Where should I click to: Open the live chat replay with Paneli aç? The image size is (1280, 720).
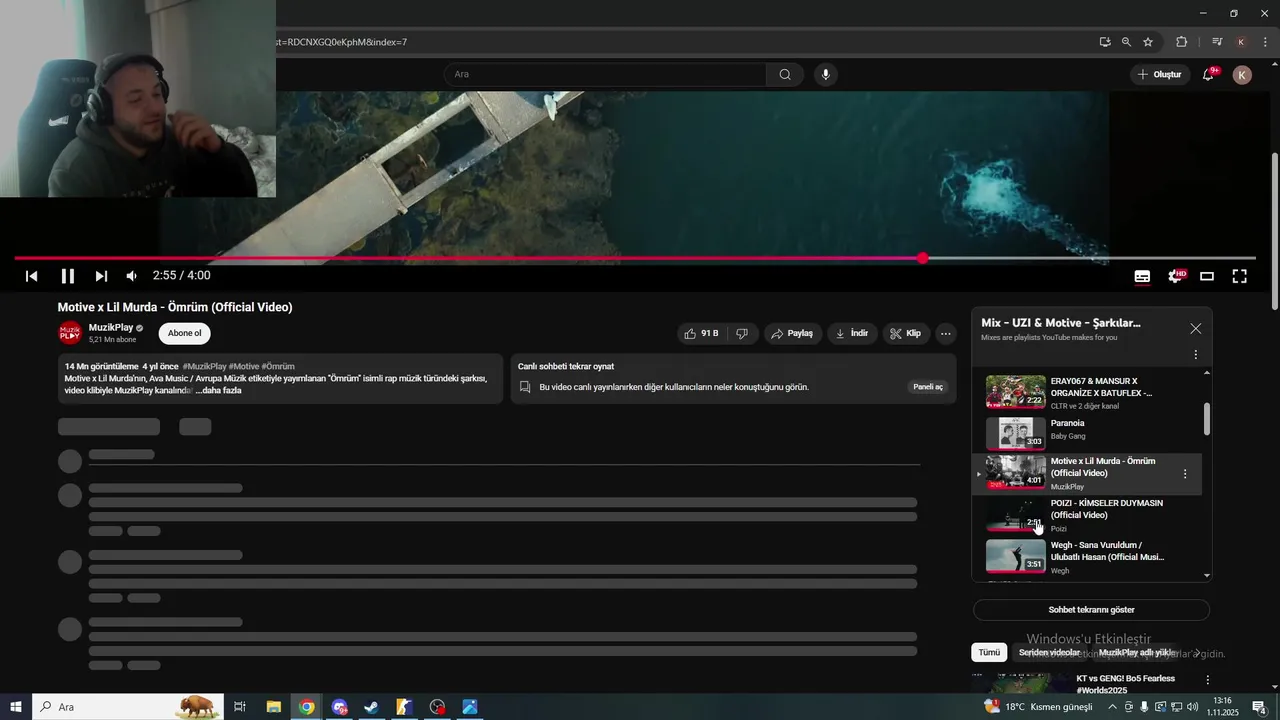coord(928,387)
